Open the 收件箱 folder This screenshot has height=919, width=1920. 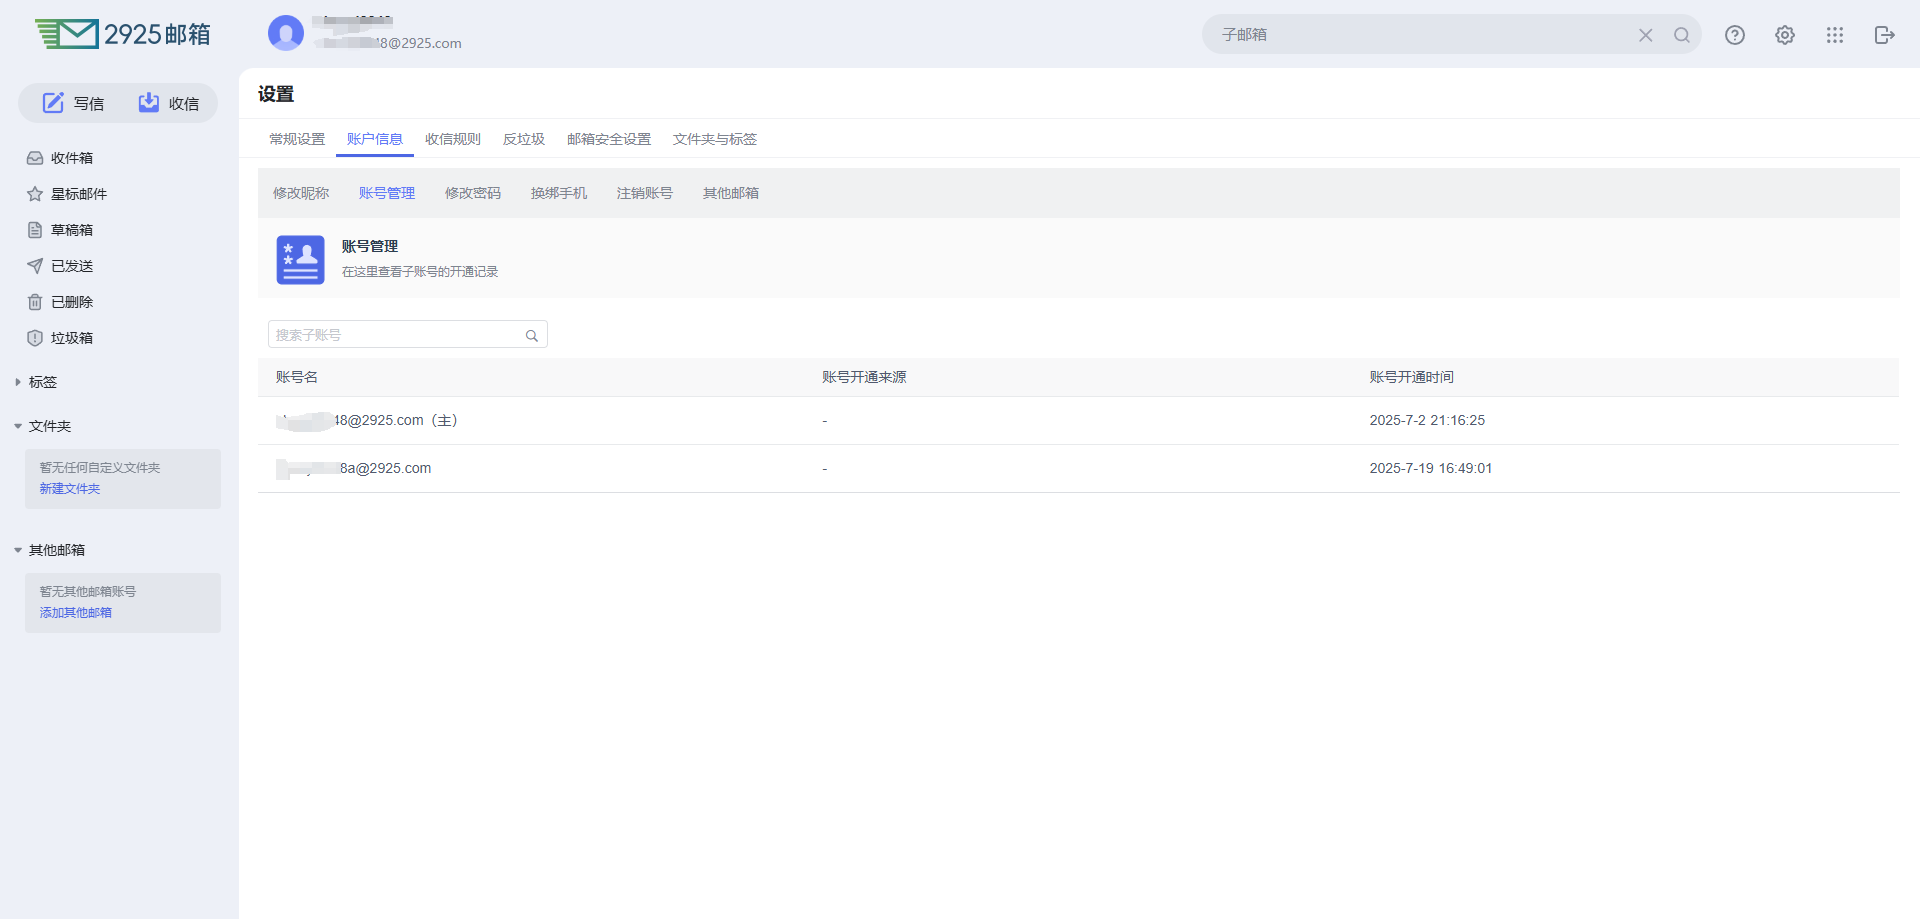pyautogui.click(x=72, y=158)
